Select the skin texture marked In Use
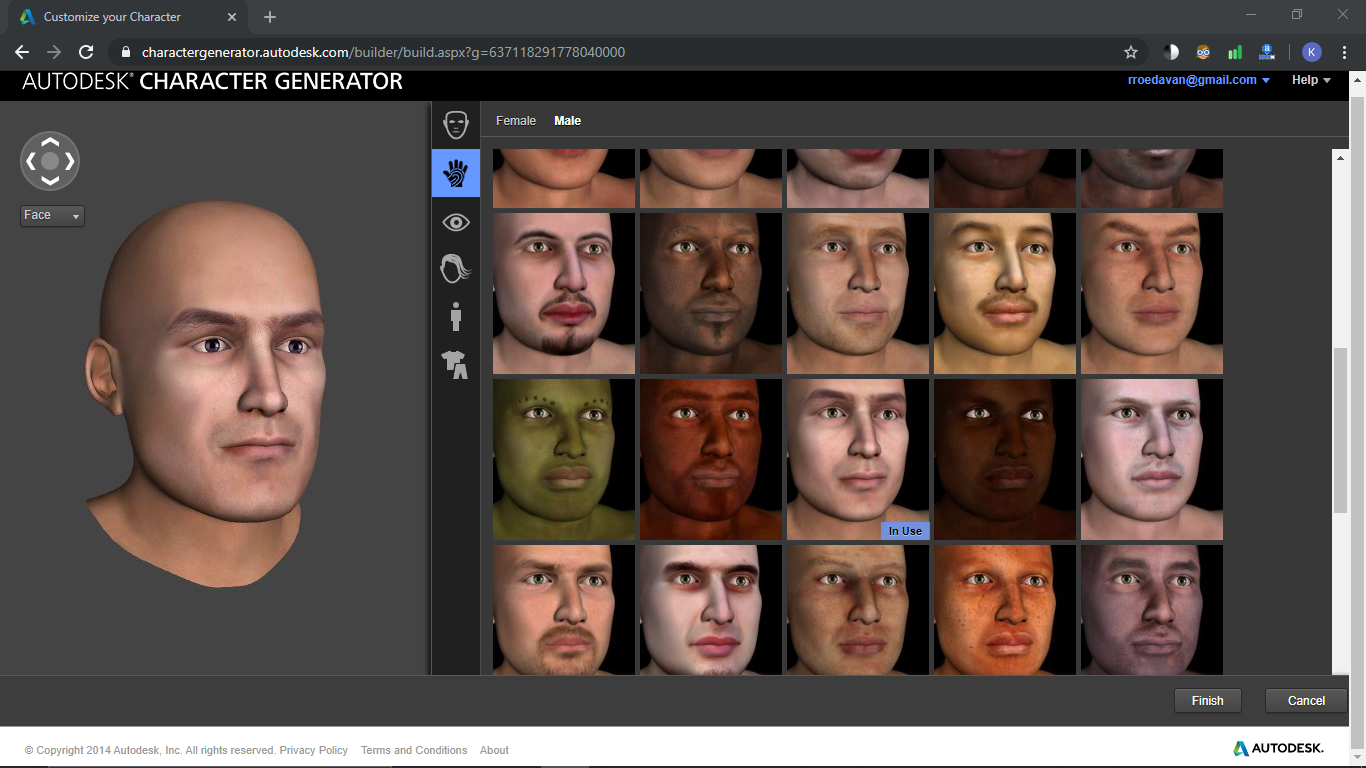Viewport: 1366px width, 768px height. 857,459
